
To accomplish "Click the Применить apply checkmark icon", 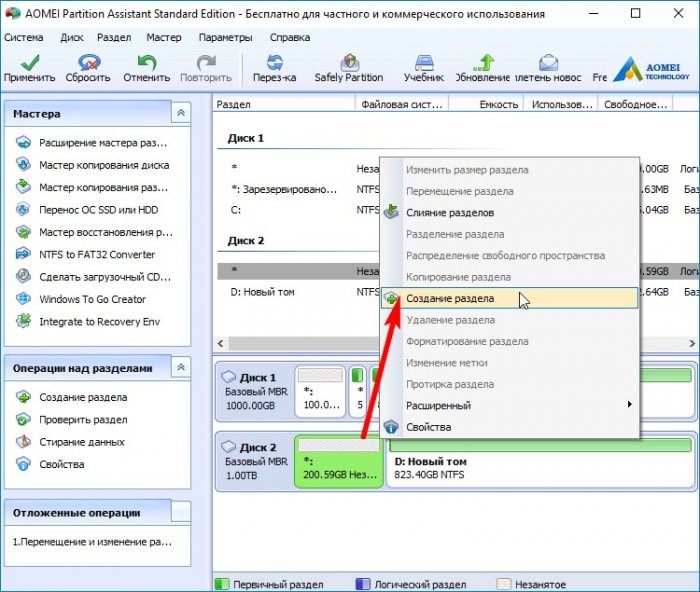I will click(x=29, y=63).
